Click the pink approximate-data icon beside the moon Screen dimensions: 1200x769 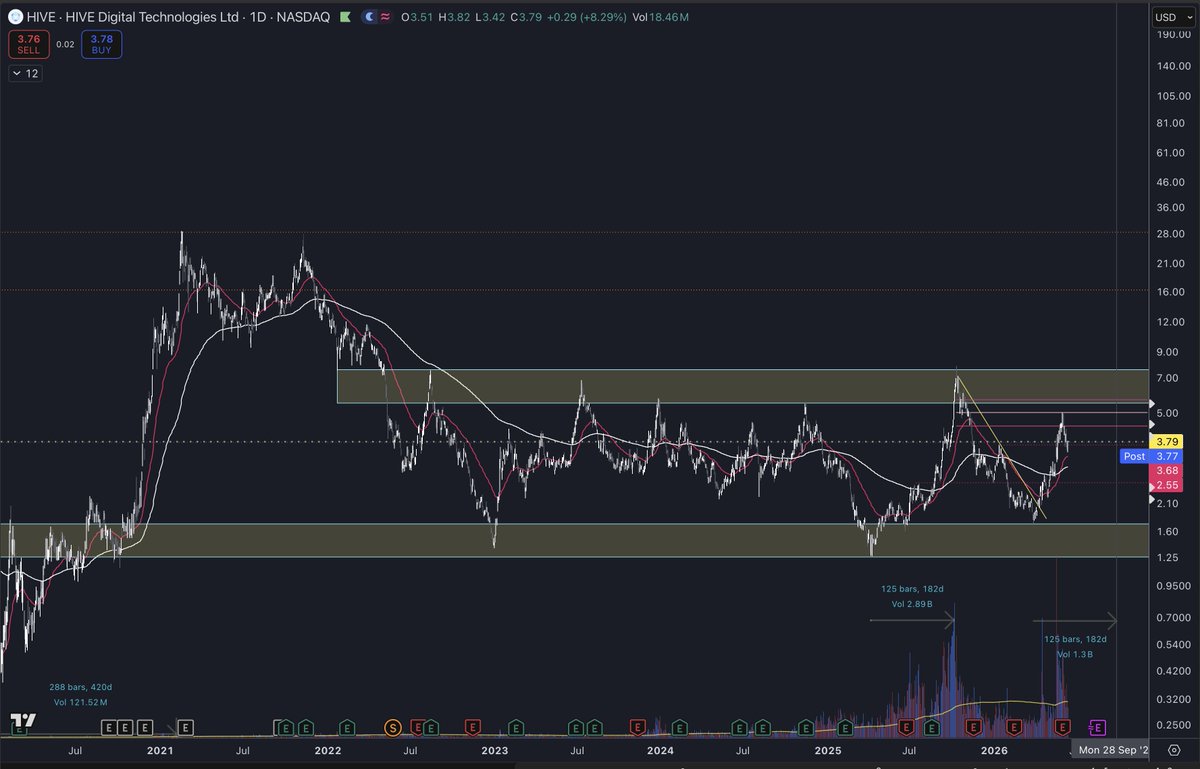tap(385, 17)
